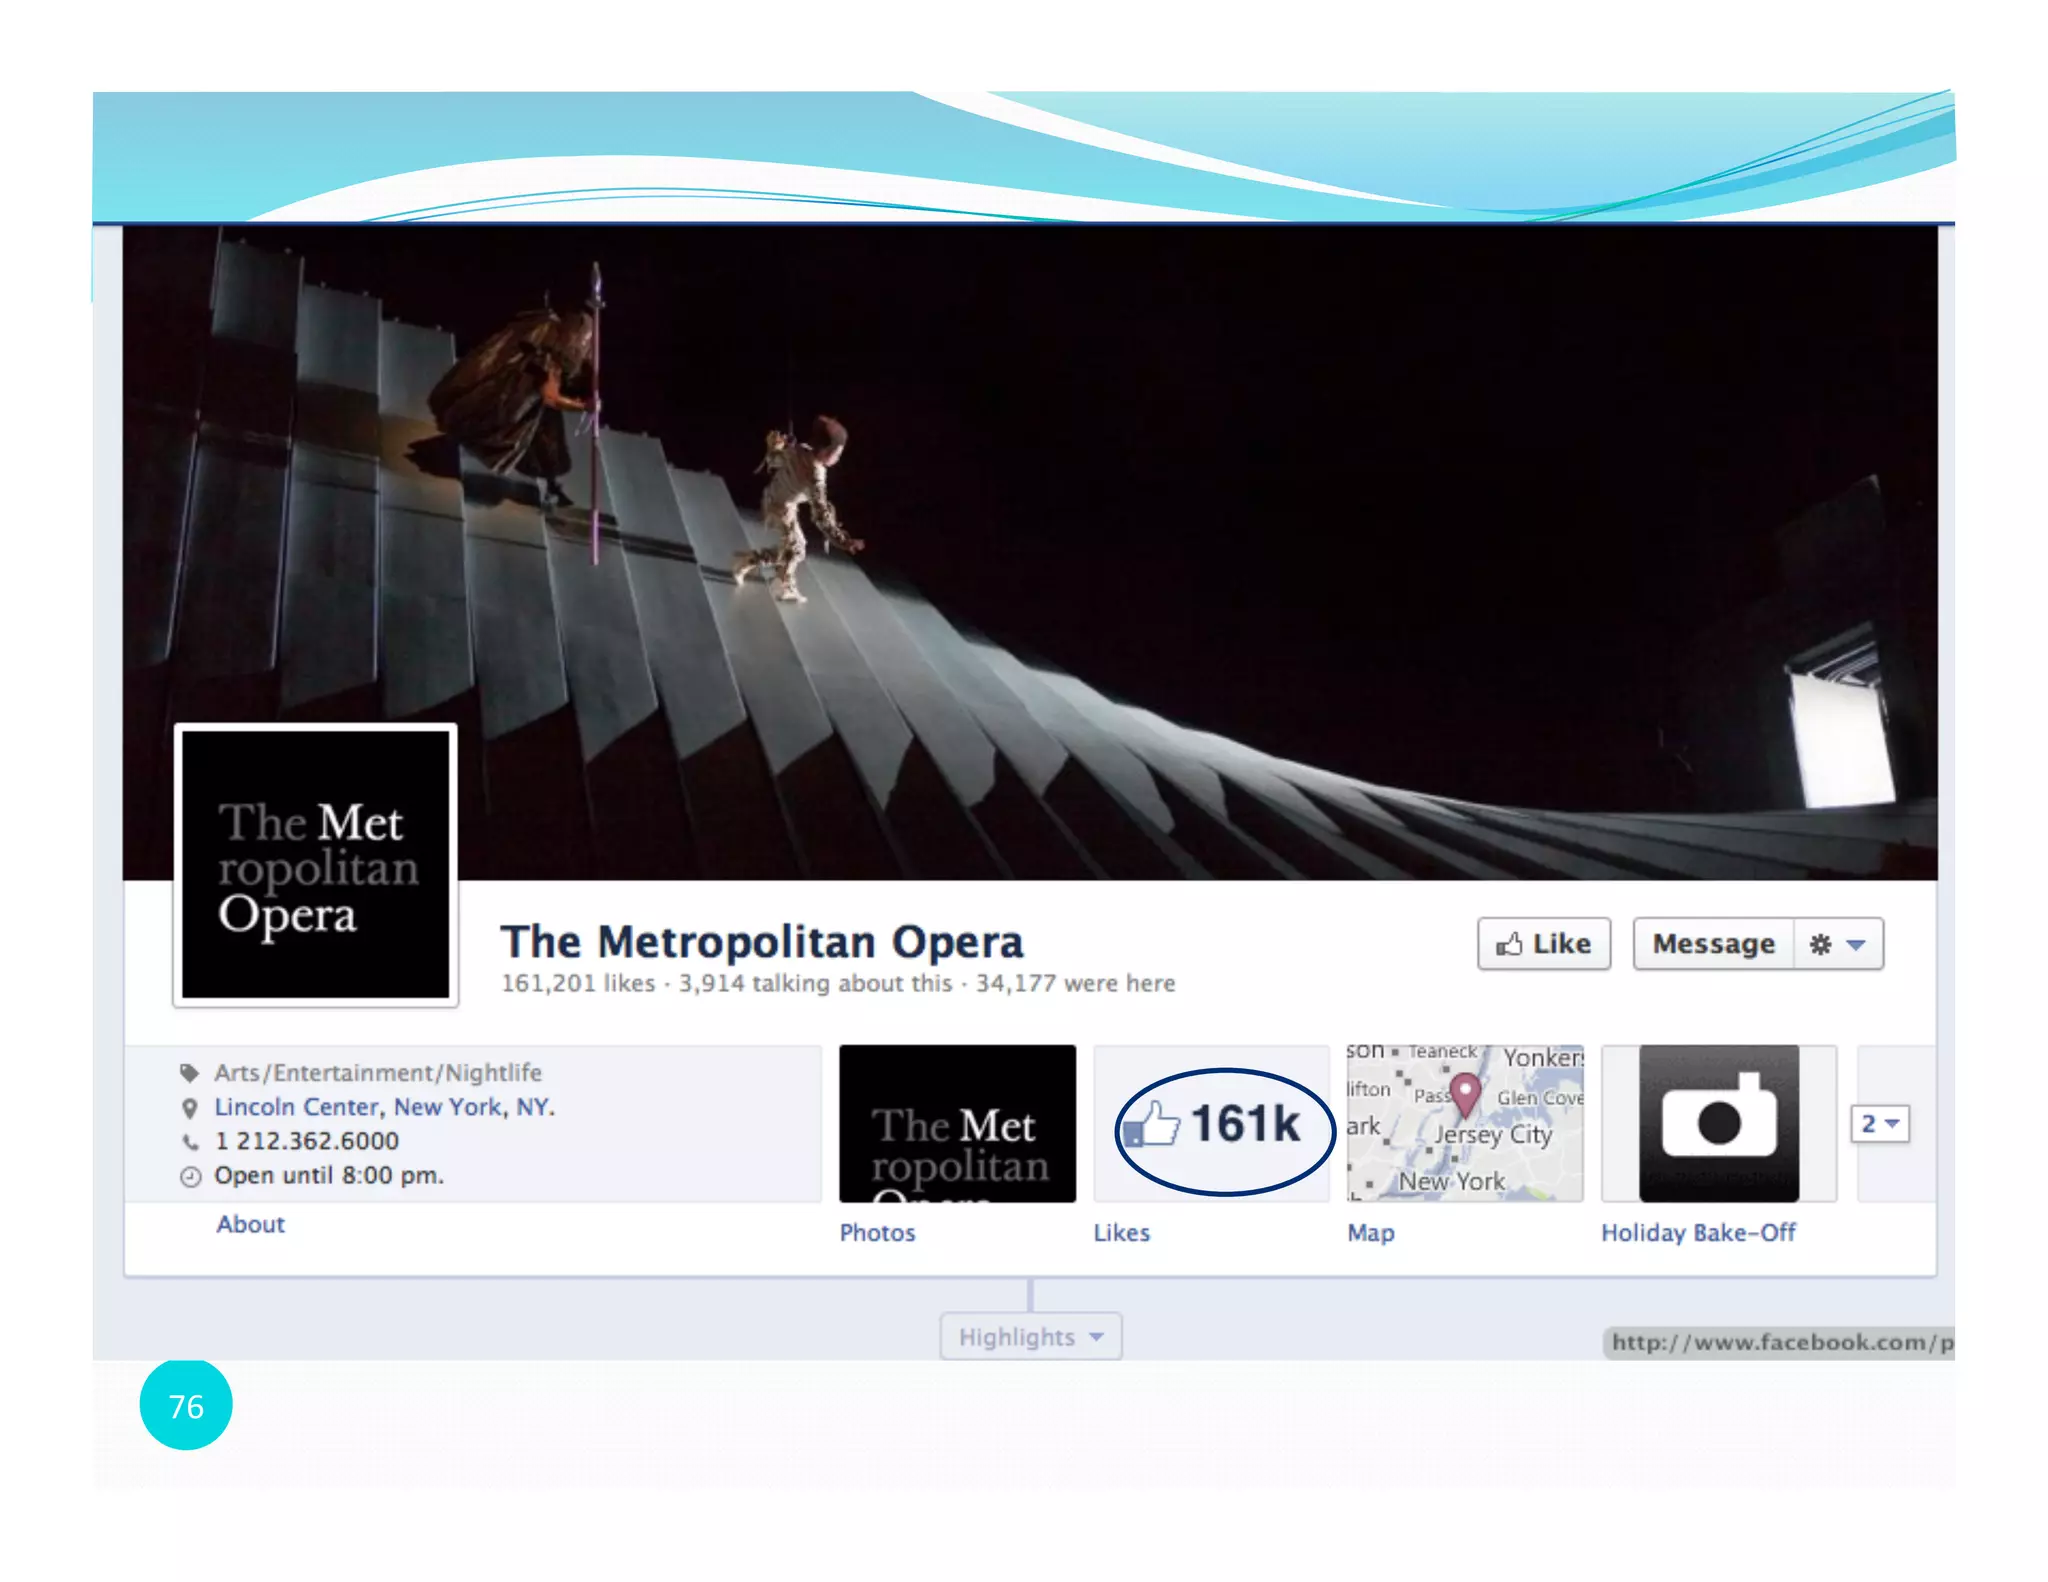
Task: Click the About link
Action: pos(250,1224)
